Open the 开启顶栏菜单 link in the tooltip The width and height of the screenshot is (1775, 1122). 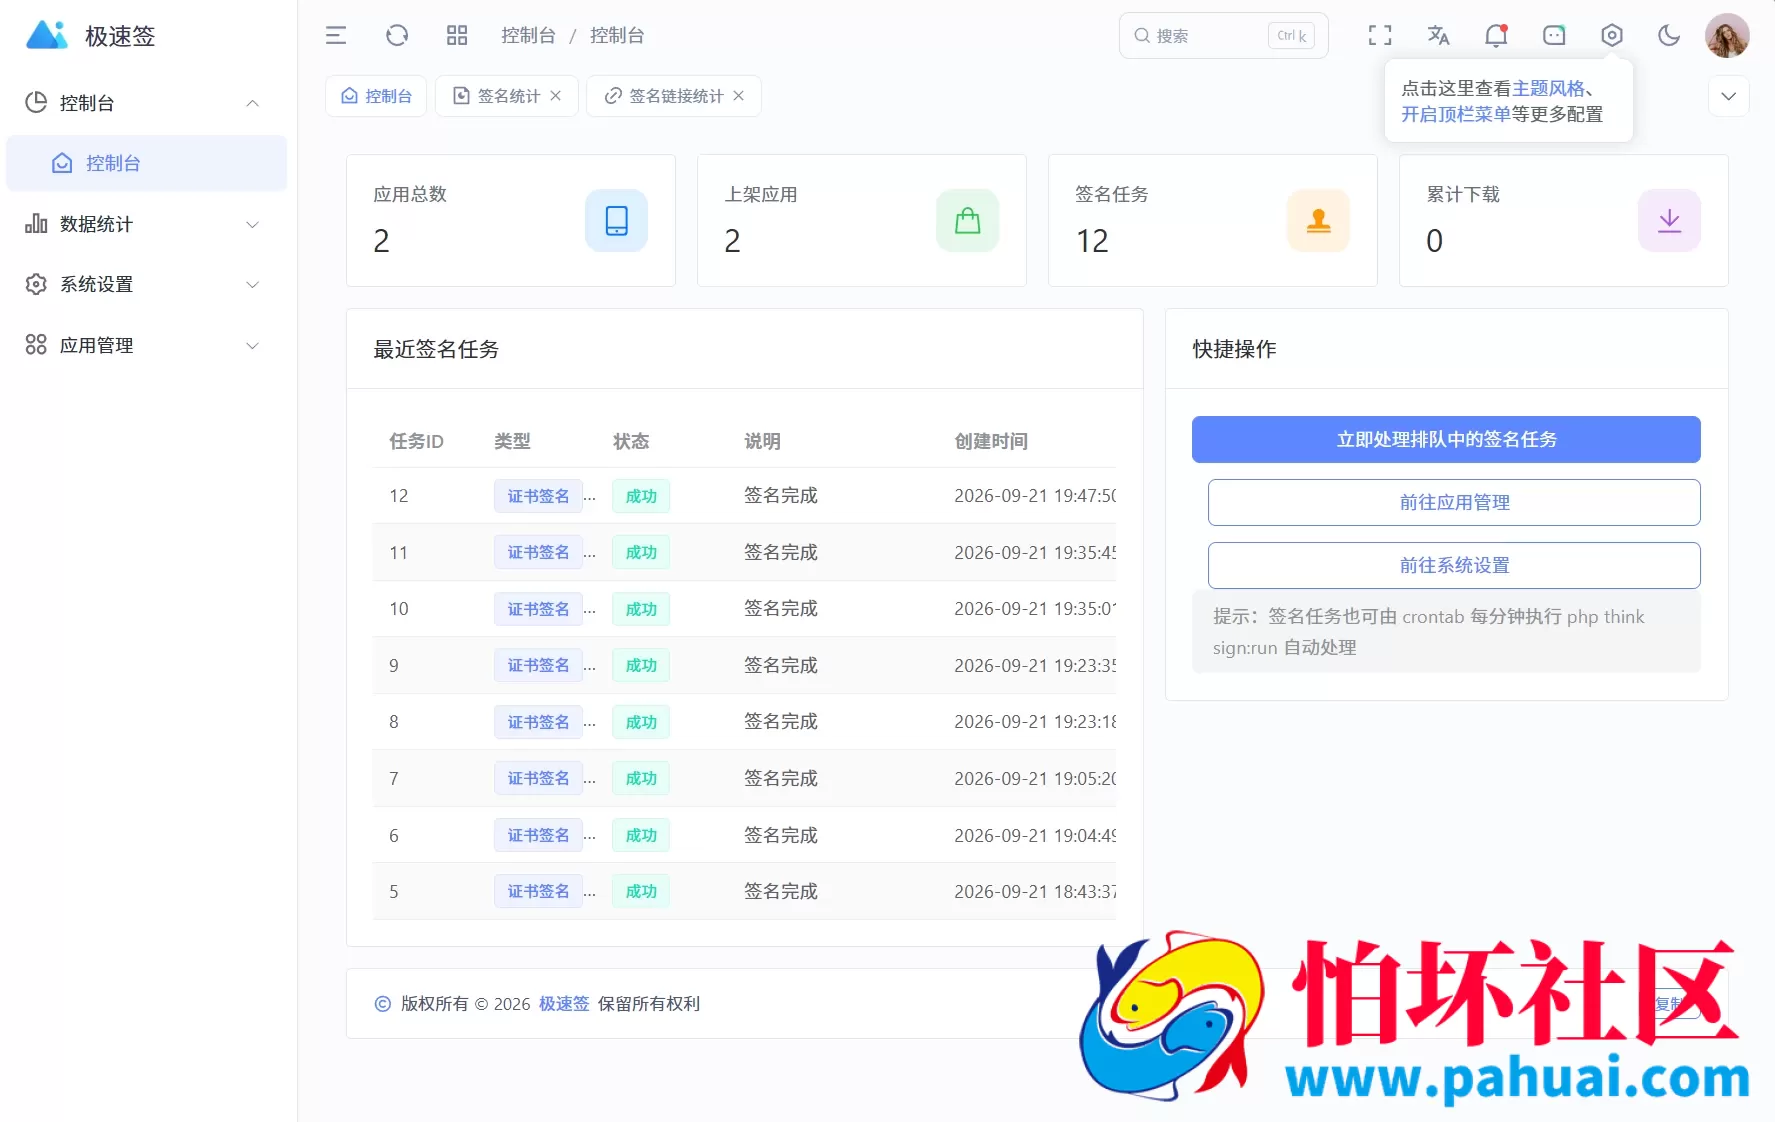(x=1456, y=114)
